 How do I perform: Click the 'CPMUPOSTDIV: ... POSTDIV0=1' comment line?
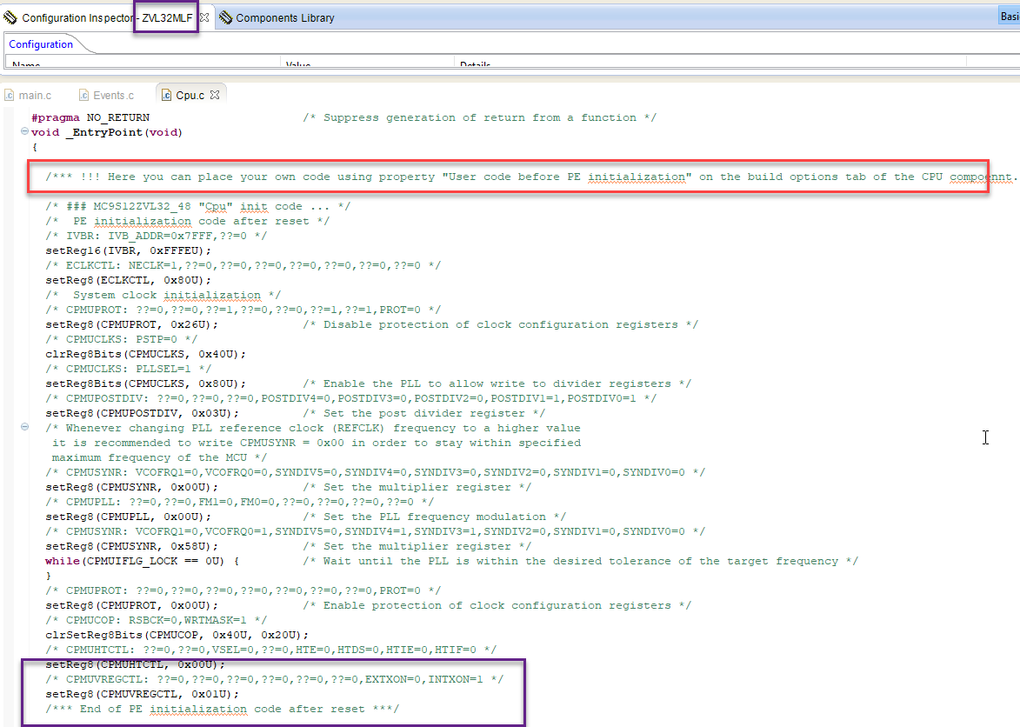pos(351,399)
